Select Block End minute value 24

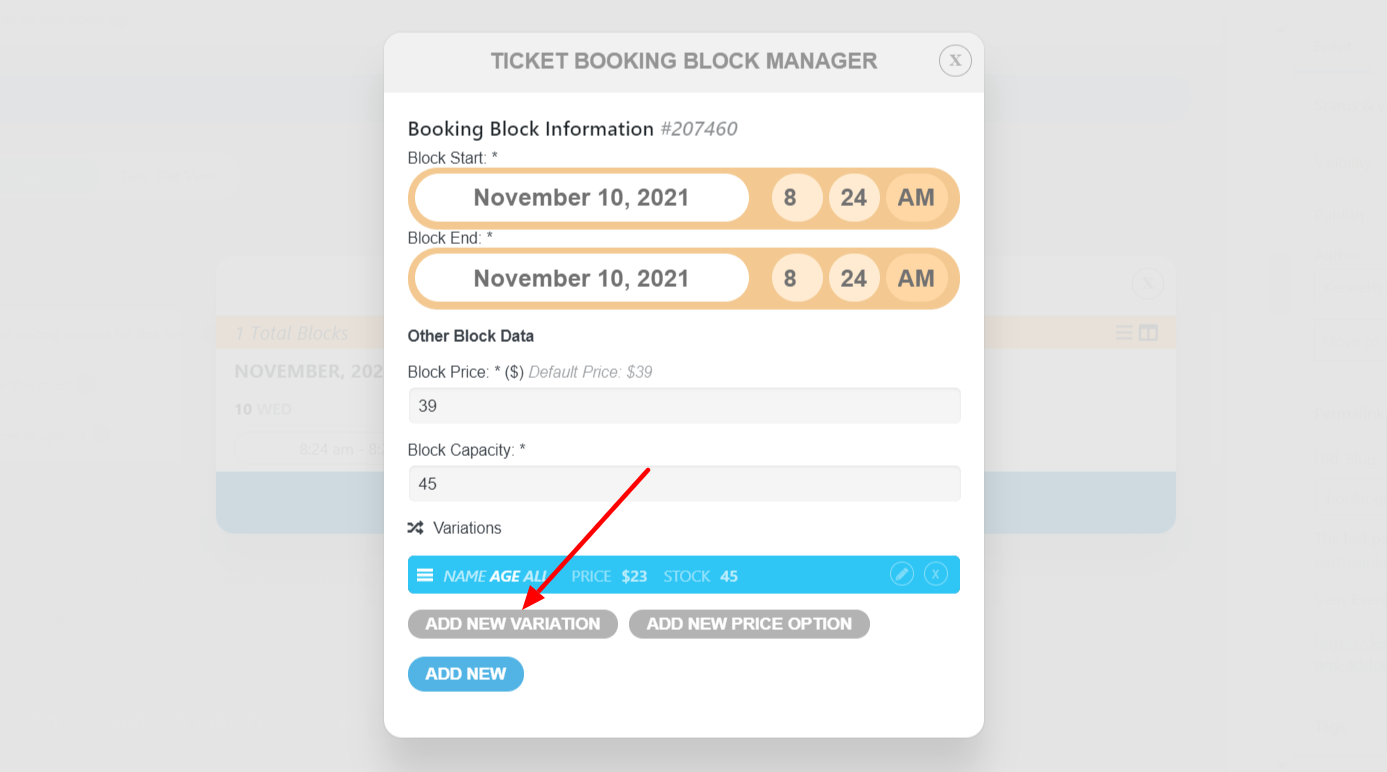click(854, 278)
